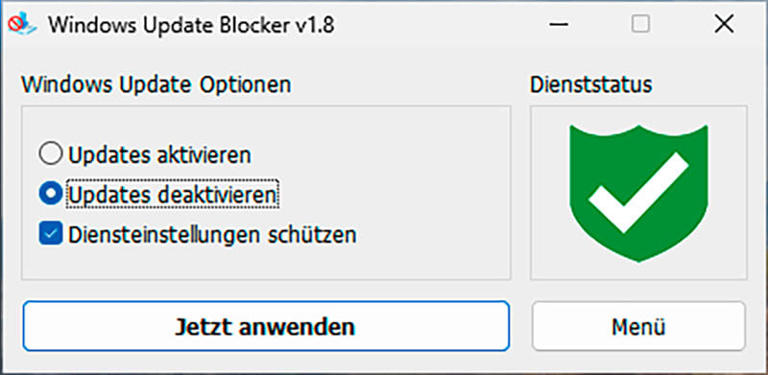The width and height of the screenshot is (768, 375).
Task: Click the Dienststatus heading label
Action: pos(591,85)
